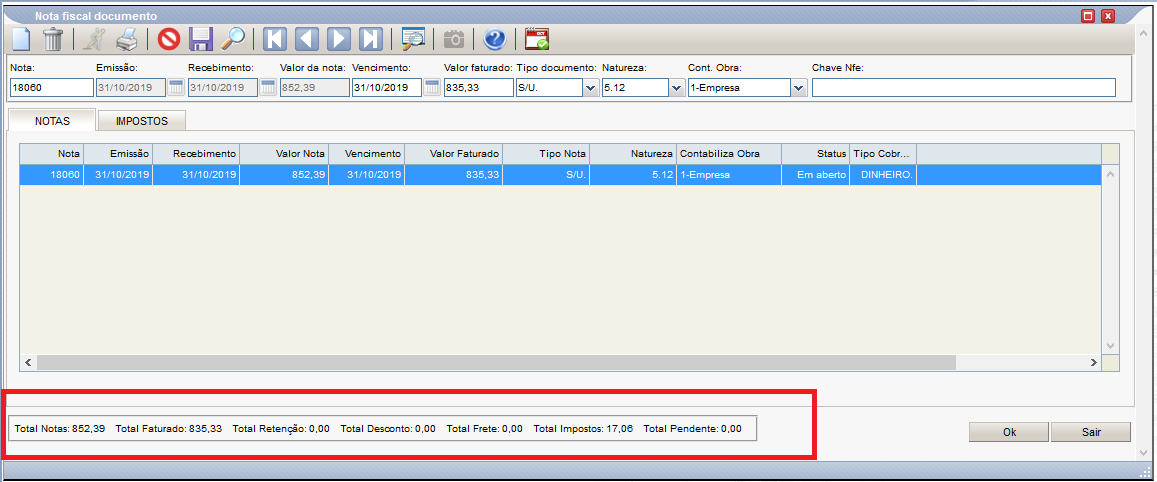The height and width of the screenshot is (482, 1157).
Task: Expand Natureza dropdown showing 5.12
Action: click(677, 88)
